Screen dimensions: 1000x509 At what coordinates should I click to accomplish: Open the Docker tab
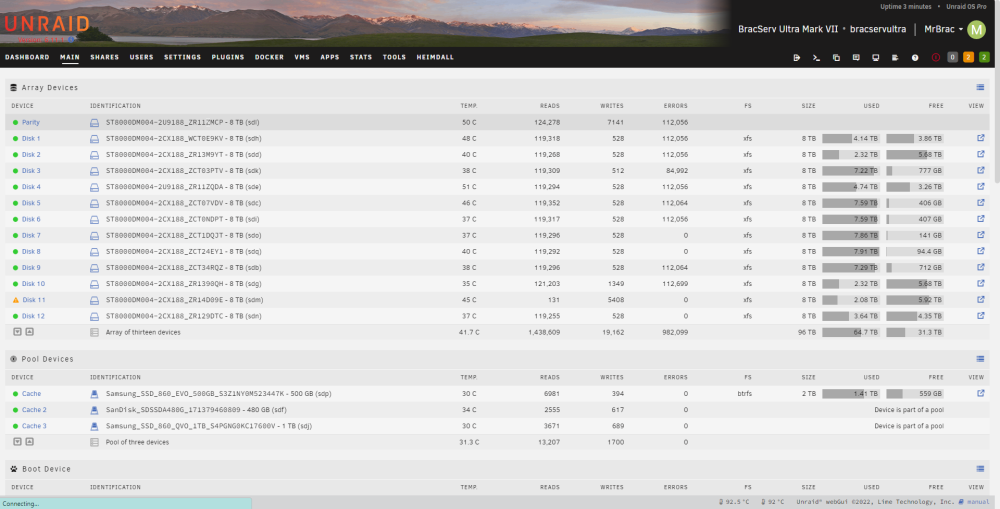(x=269, y=57)
